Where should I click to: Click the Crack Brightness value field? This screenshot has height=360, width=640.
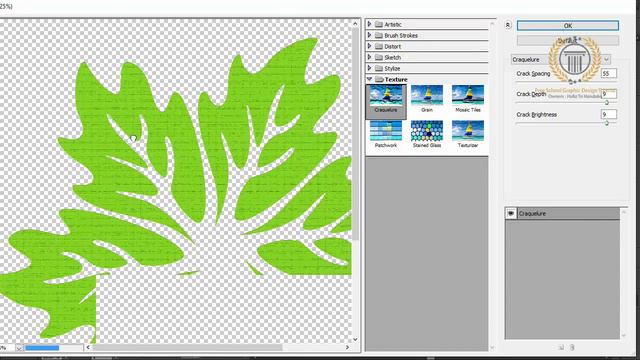609,114
